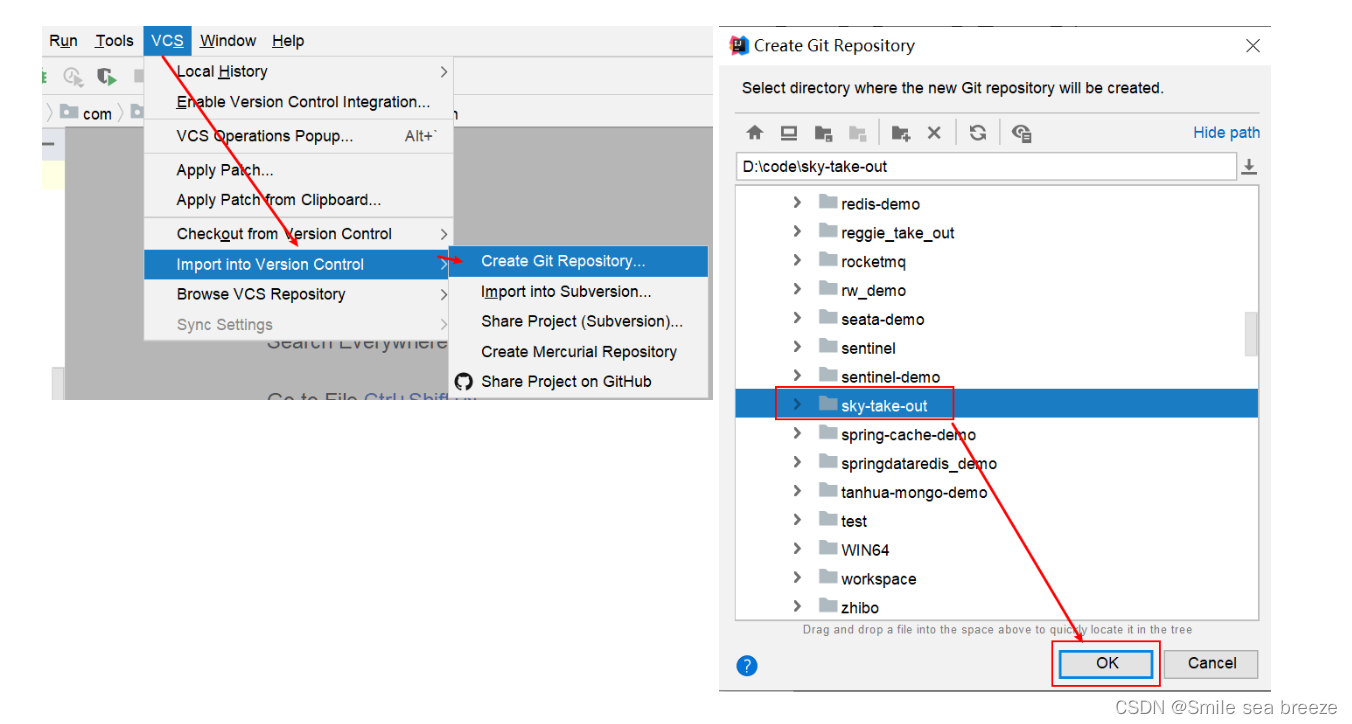Expand the rw_demo folder node
1352x724 pixels.
click(797, 290)
